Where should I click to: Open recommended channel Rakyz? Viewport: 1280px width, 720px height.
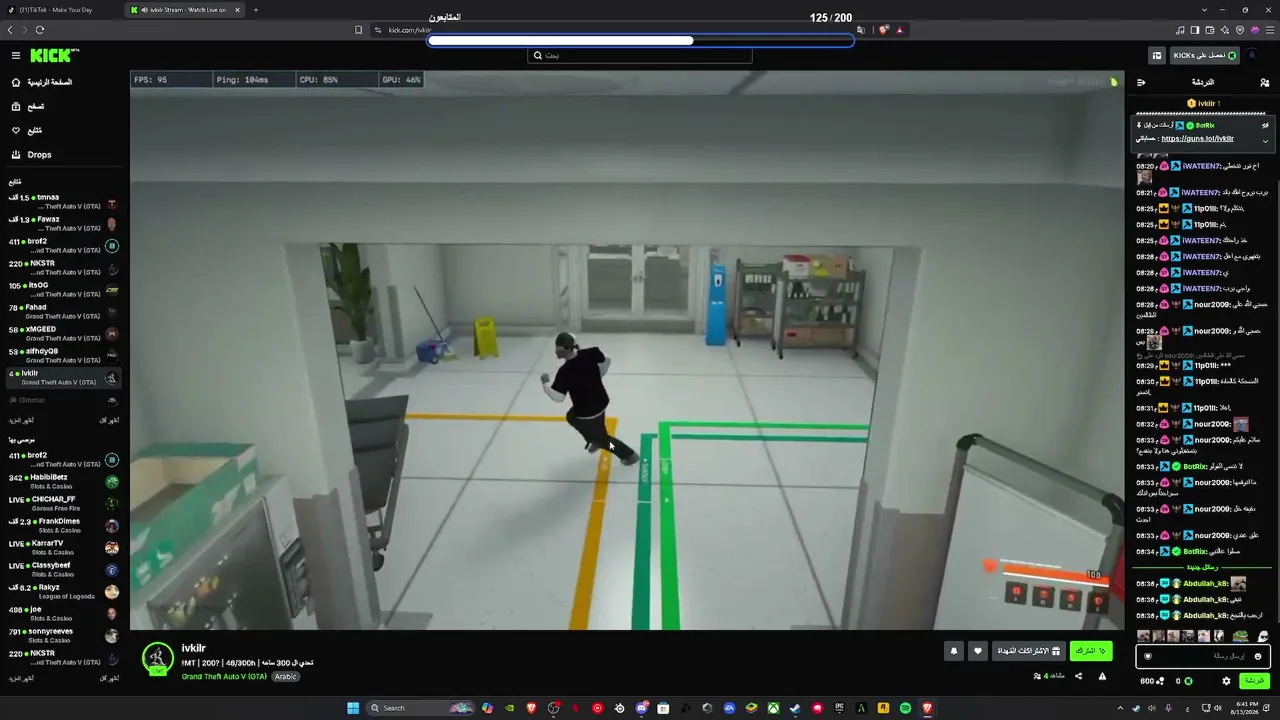(x=63, y=591)
